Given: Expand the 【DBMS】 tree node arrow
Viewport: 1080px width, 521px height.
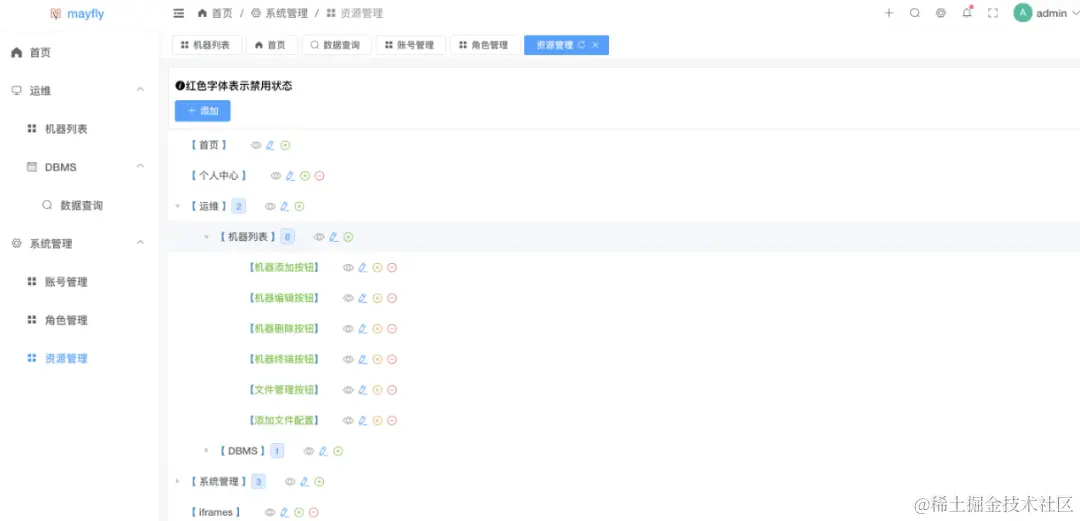Looking at the screenshot, I should coord(206,451).
